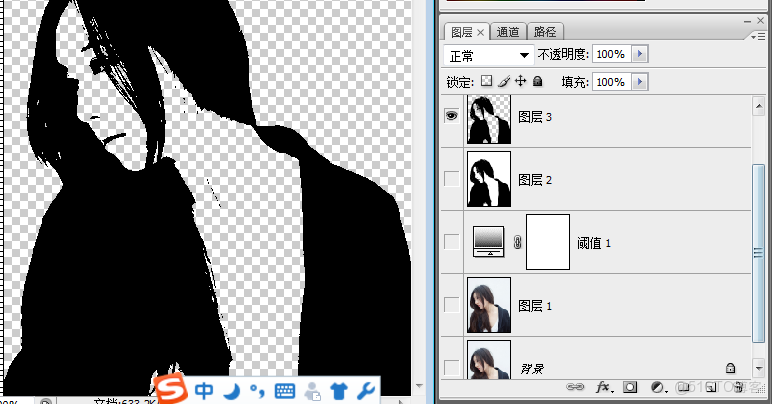This screenshot has width=772, height=404.
Task: Click the document size status text
Action: tap(125, 402)
